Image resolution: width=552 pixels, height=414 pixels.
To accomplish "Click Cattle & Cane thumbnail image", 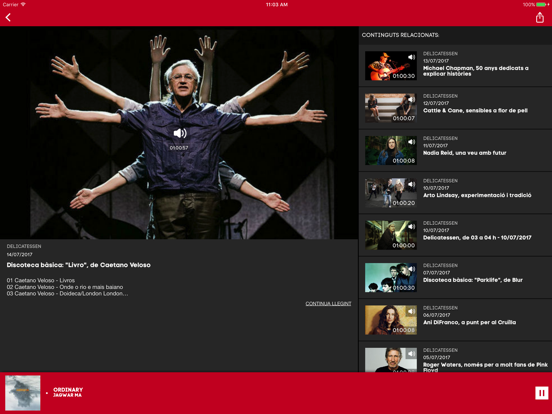I will [x=391, y=108].
